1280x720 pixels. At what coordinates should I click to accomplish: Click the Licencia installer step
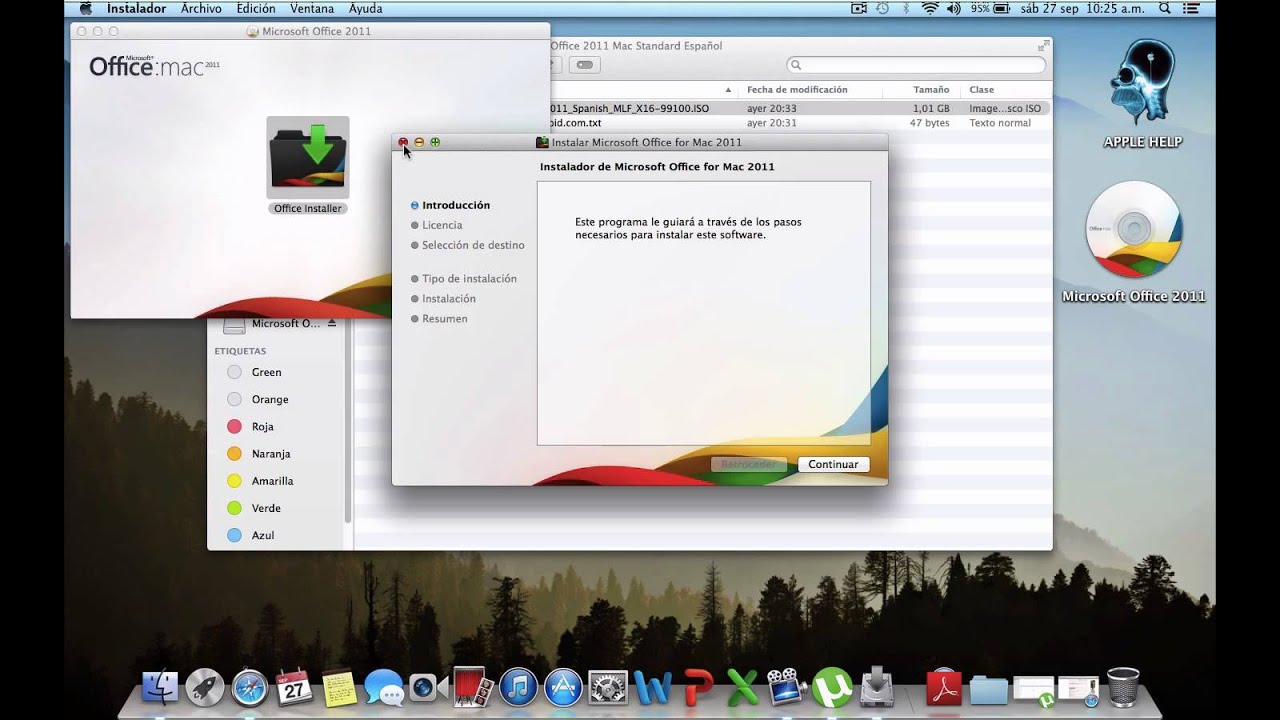click(x=442, y=225)
